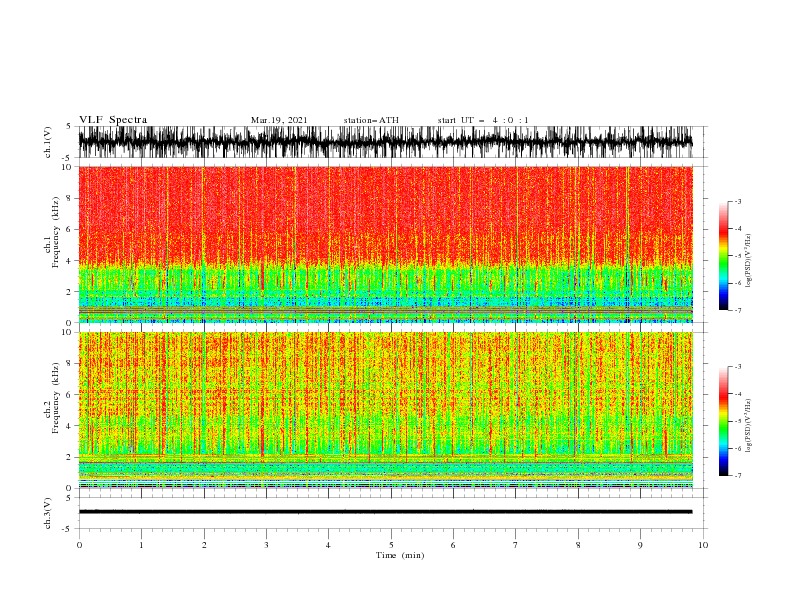
Task: Click the "10" tick on the time axis
Action: coord(703,545)
